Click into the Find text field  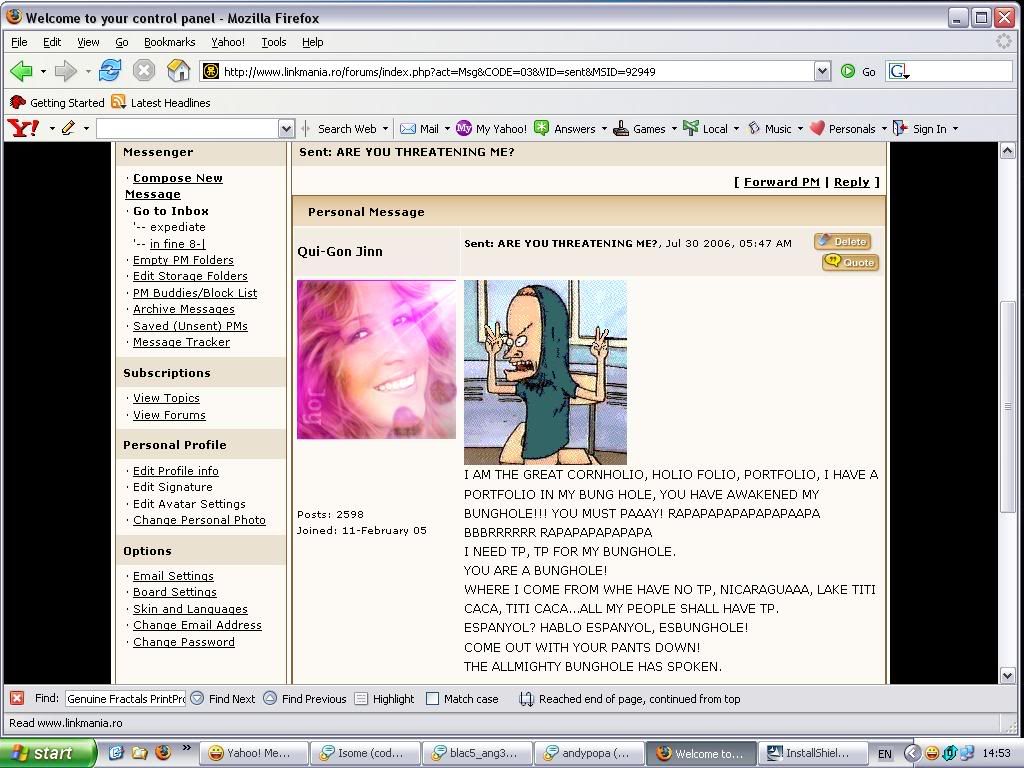click(125, 699)
